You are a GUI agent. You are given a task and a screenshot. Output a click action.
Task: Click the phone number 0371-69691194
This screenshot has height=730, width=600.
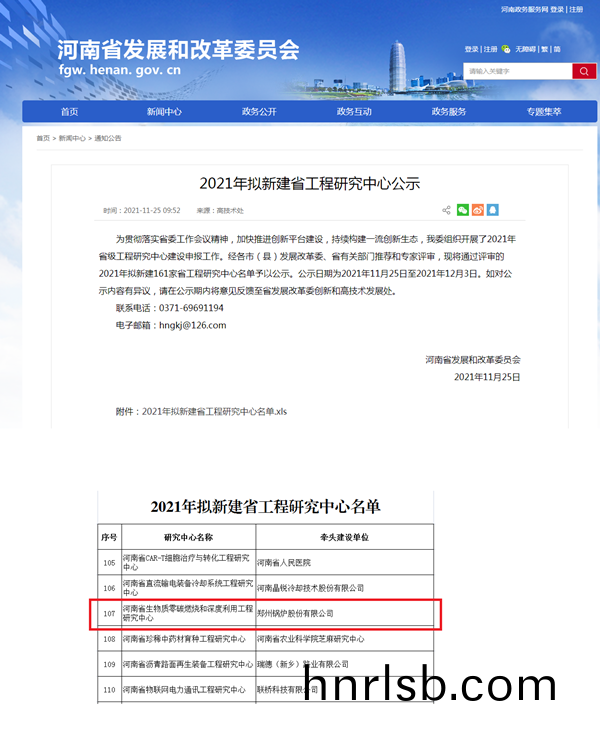tap(191, 308)
